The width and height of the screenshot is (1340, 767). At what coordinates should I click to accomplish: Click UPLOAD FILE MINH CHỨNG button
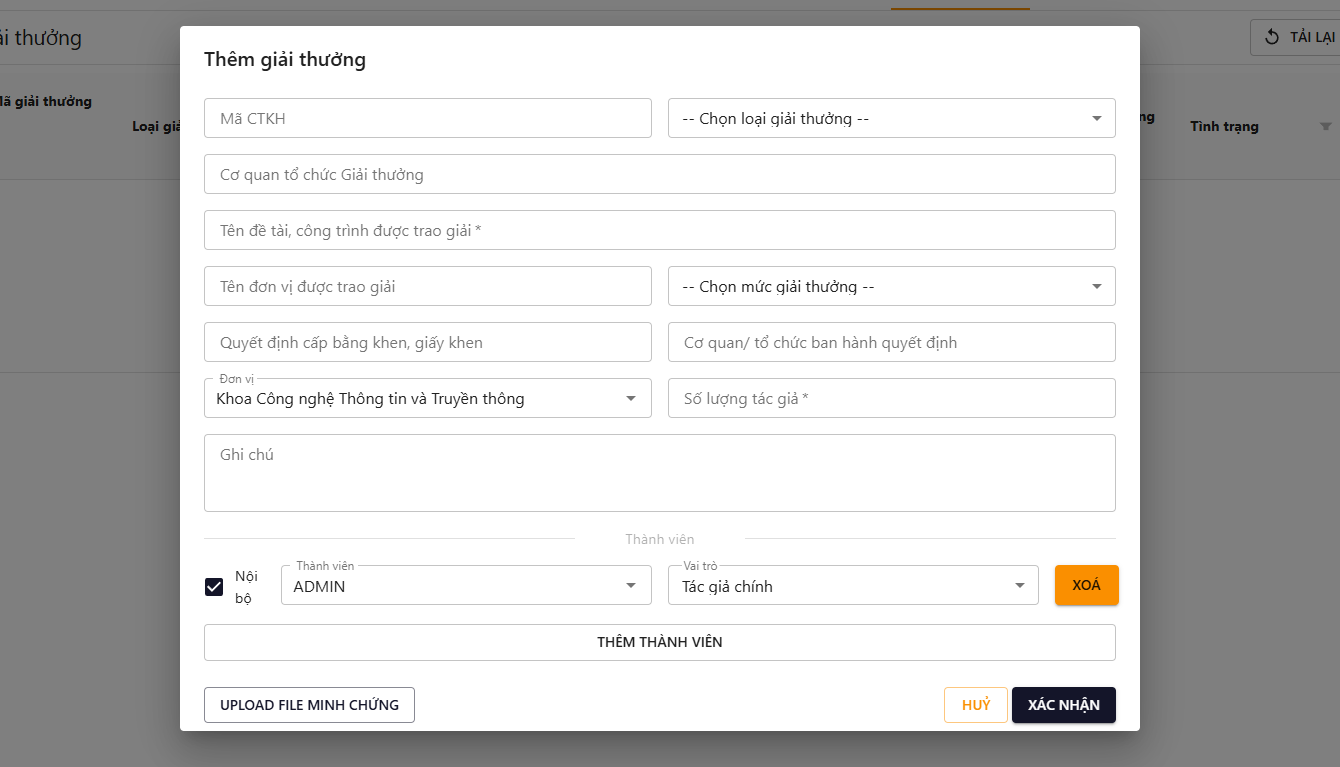(309, 705)
